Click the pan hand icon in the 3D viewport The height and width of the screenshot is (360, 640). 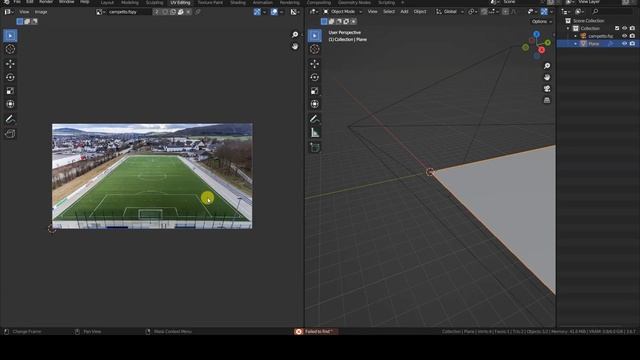coord(547,77)
